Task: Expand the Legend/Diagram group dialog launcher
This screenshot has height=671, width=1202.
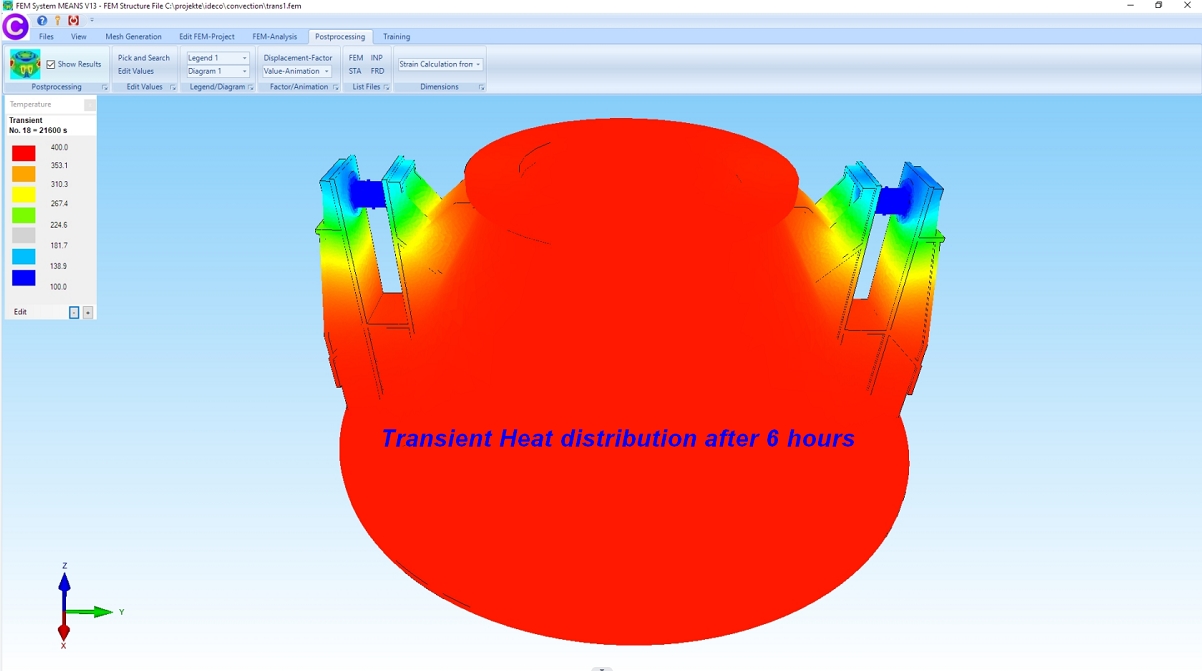Action: [251, 88]
